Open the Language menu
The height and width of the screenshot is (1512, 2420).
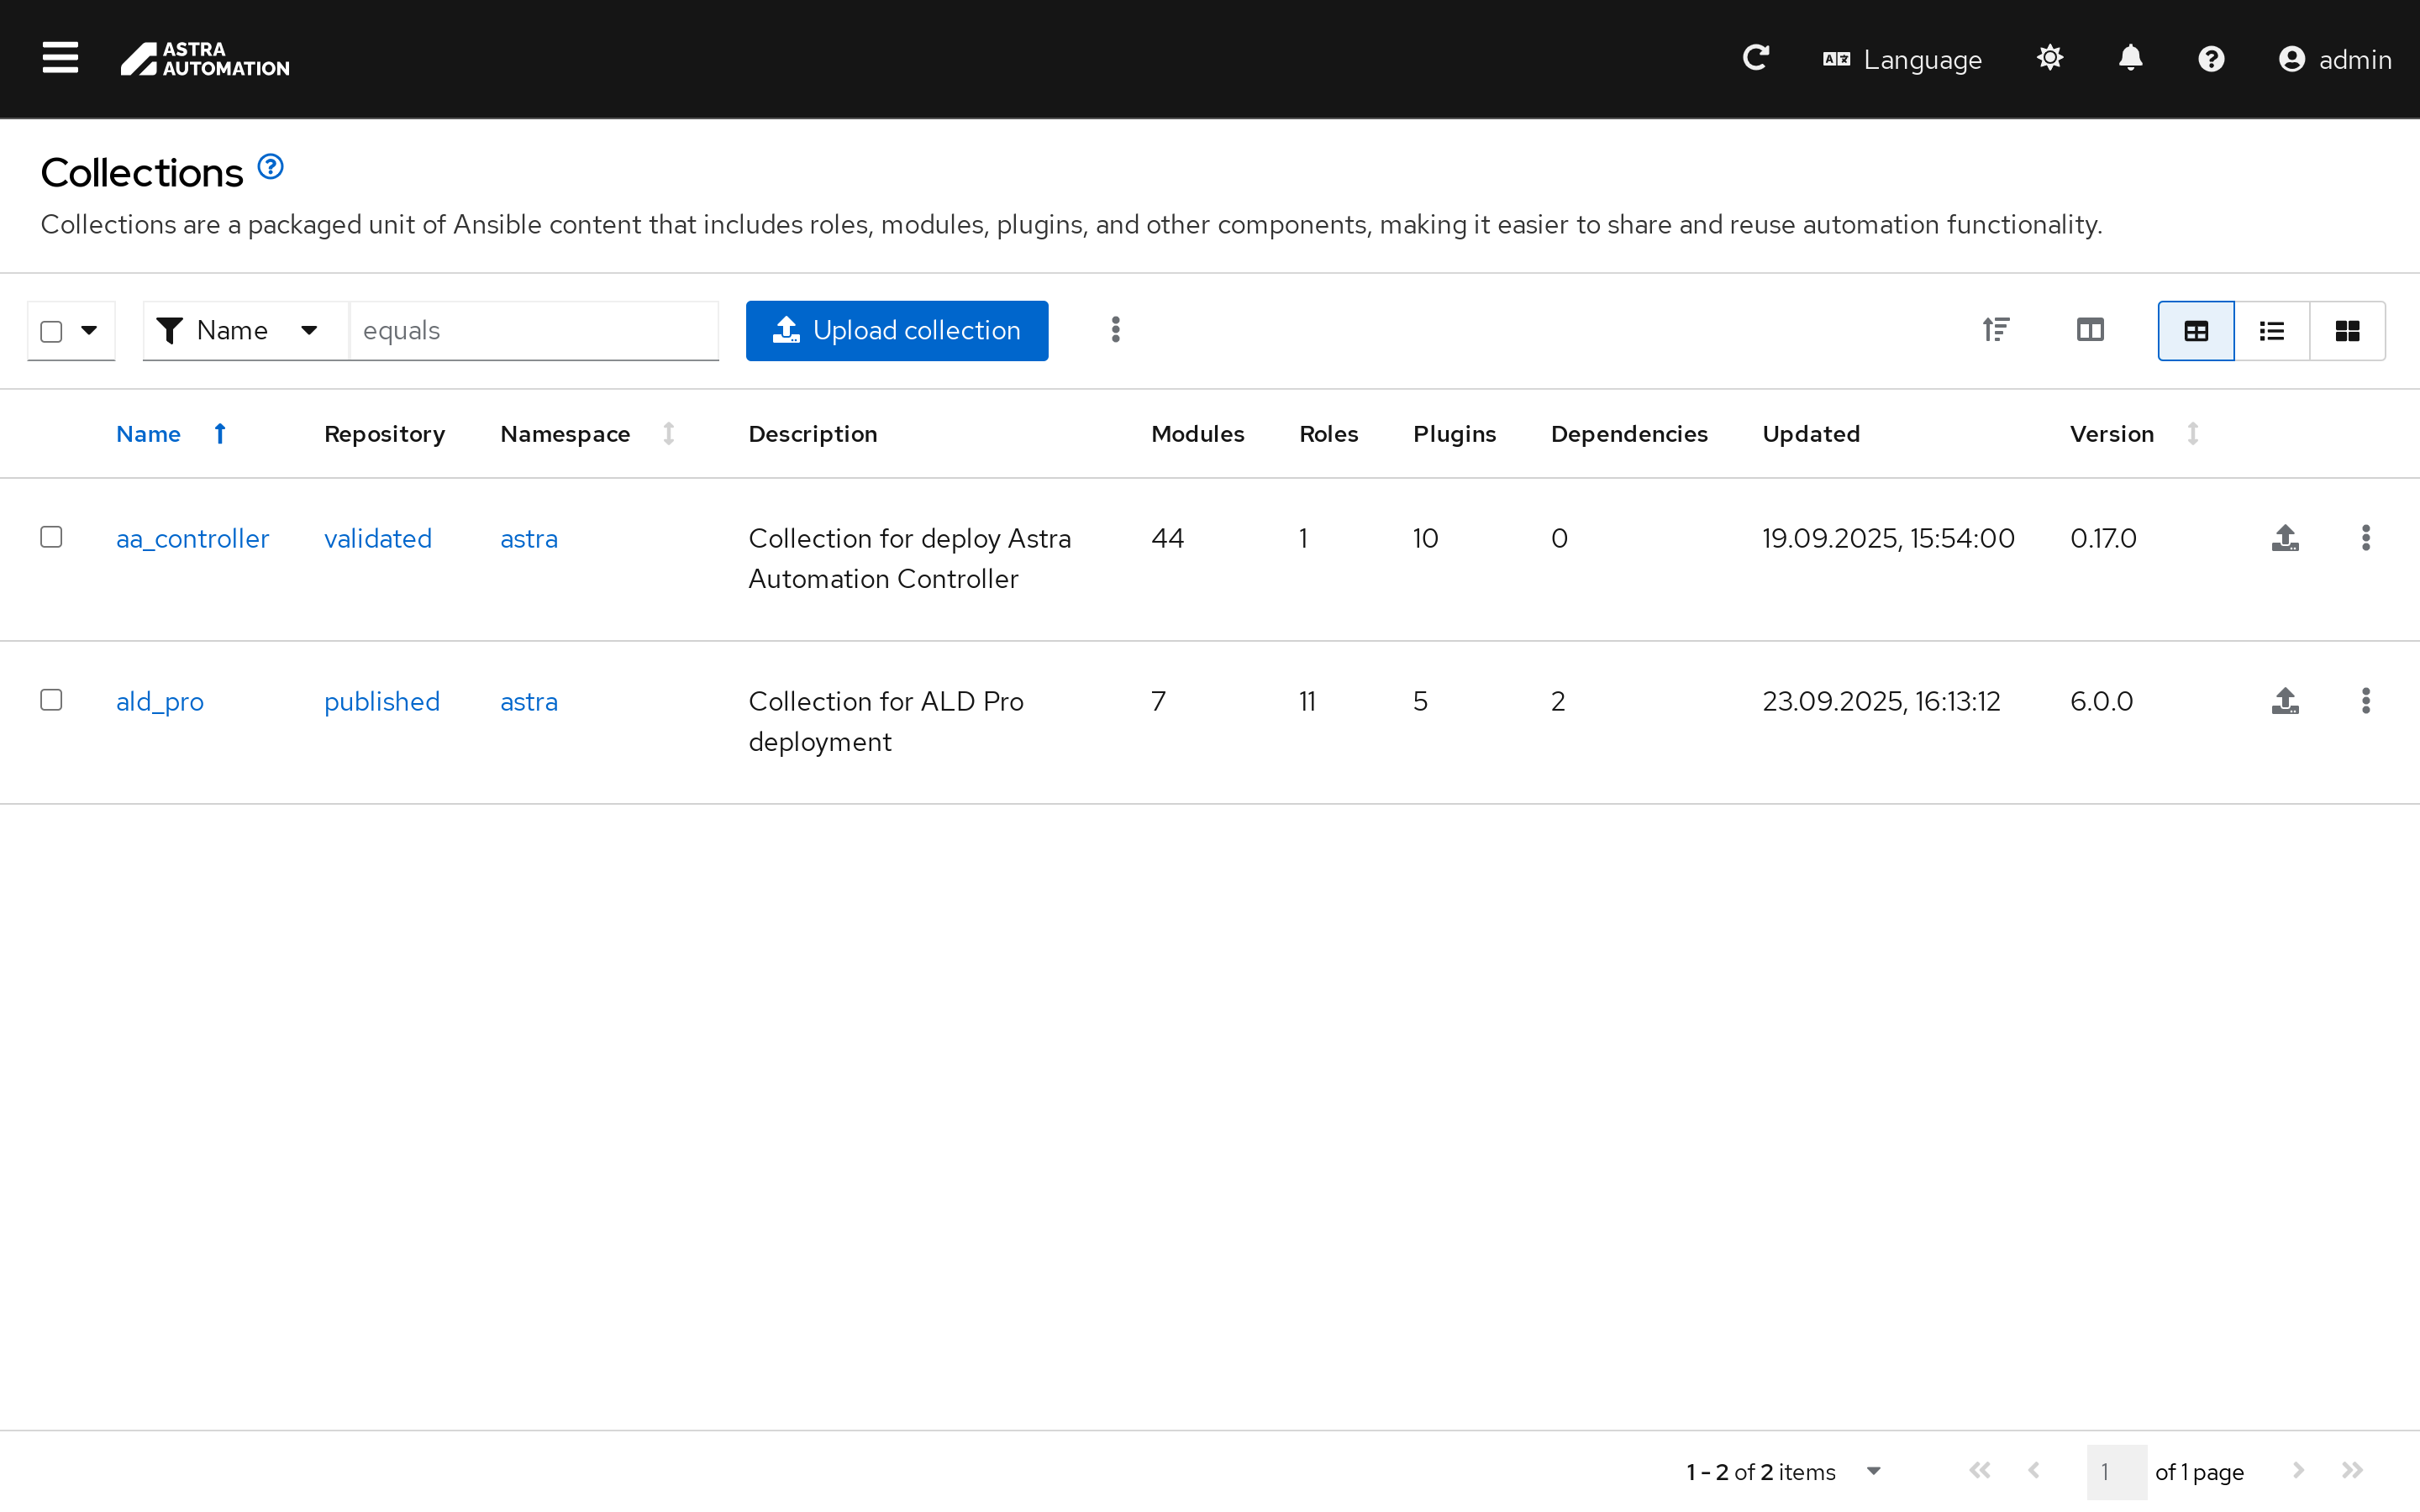[1902, 60]
